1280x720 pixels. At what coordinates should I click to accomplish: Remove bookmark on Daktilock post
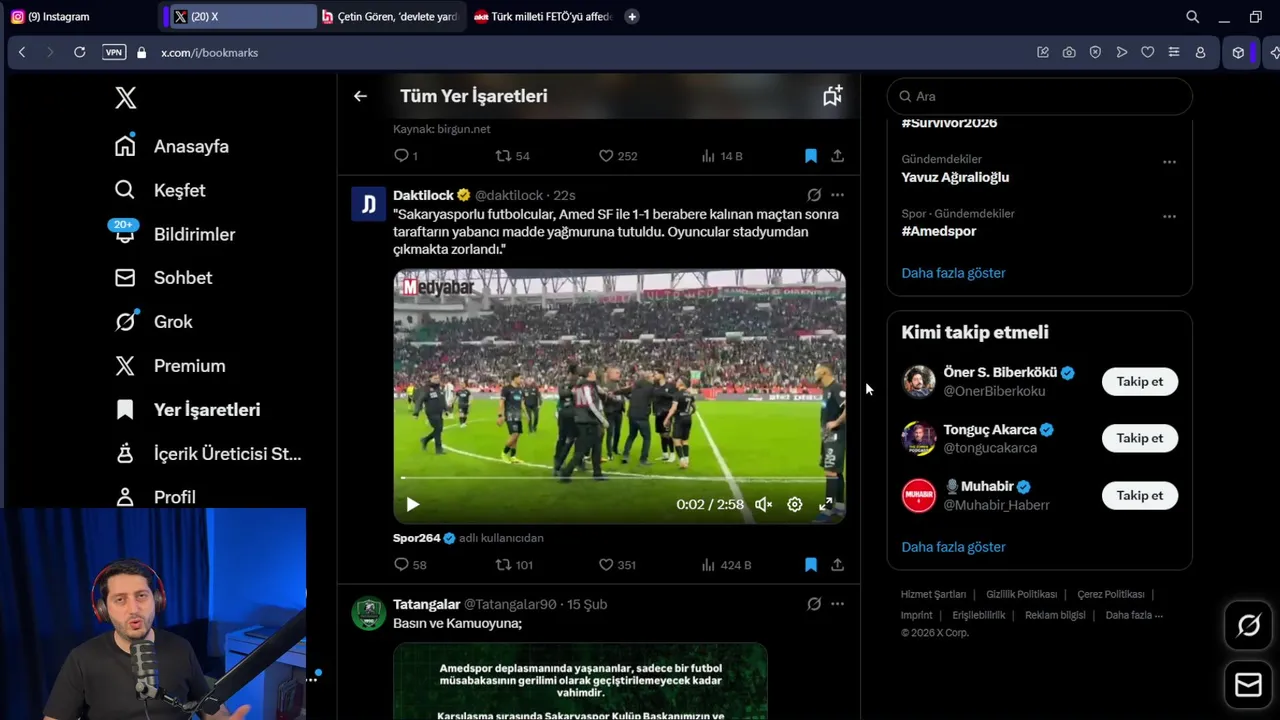(x=811, y=565)
